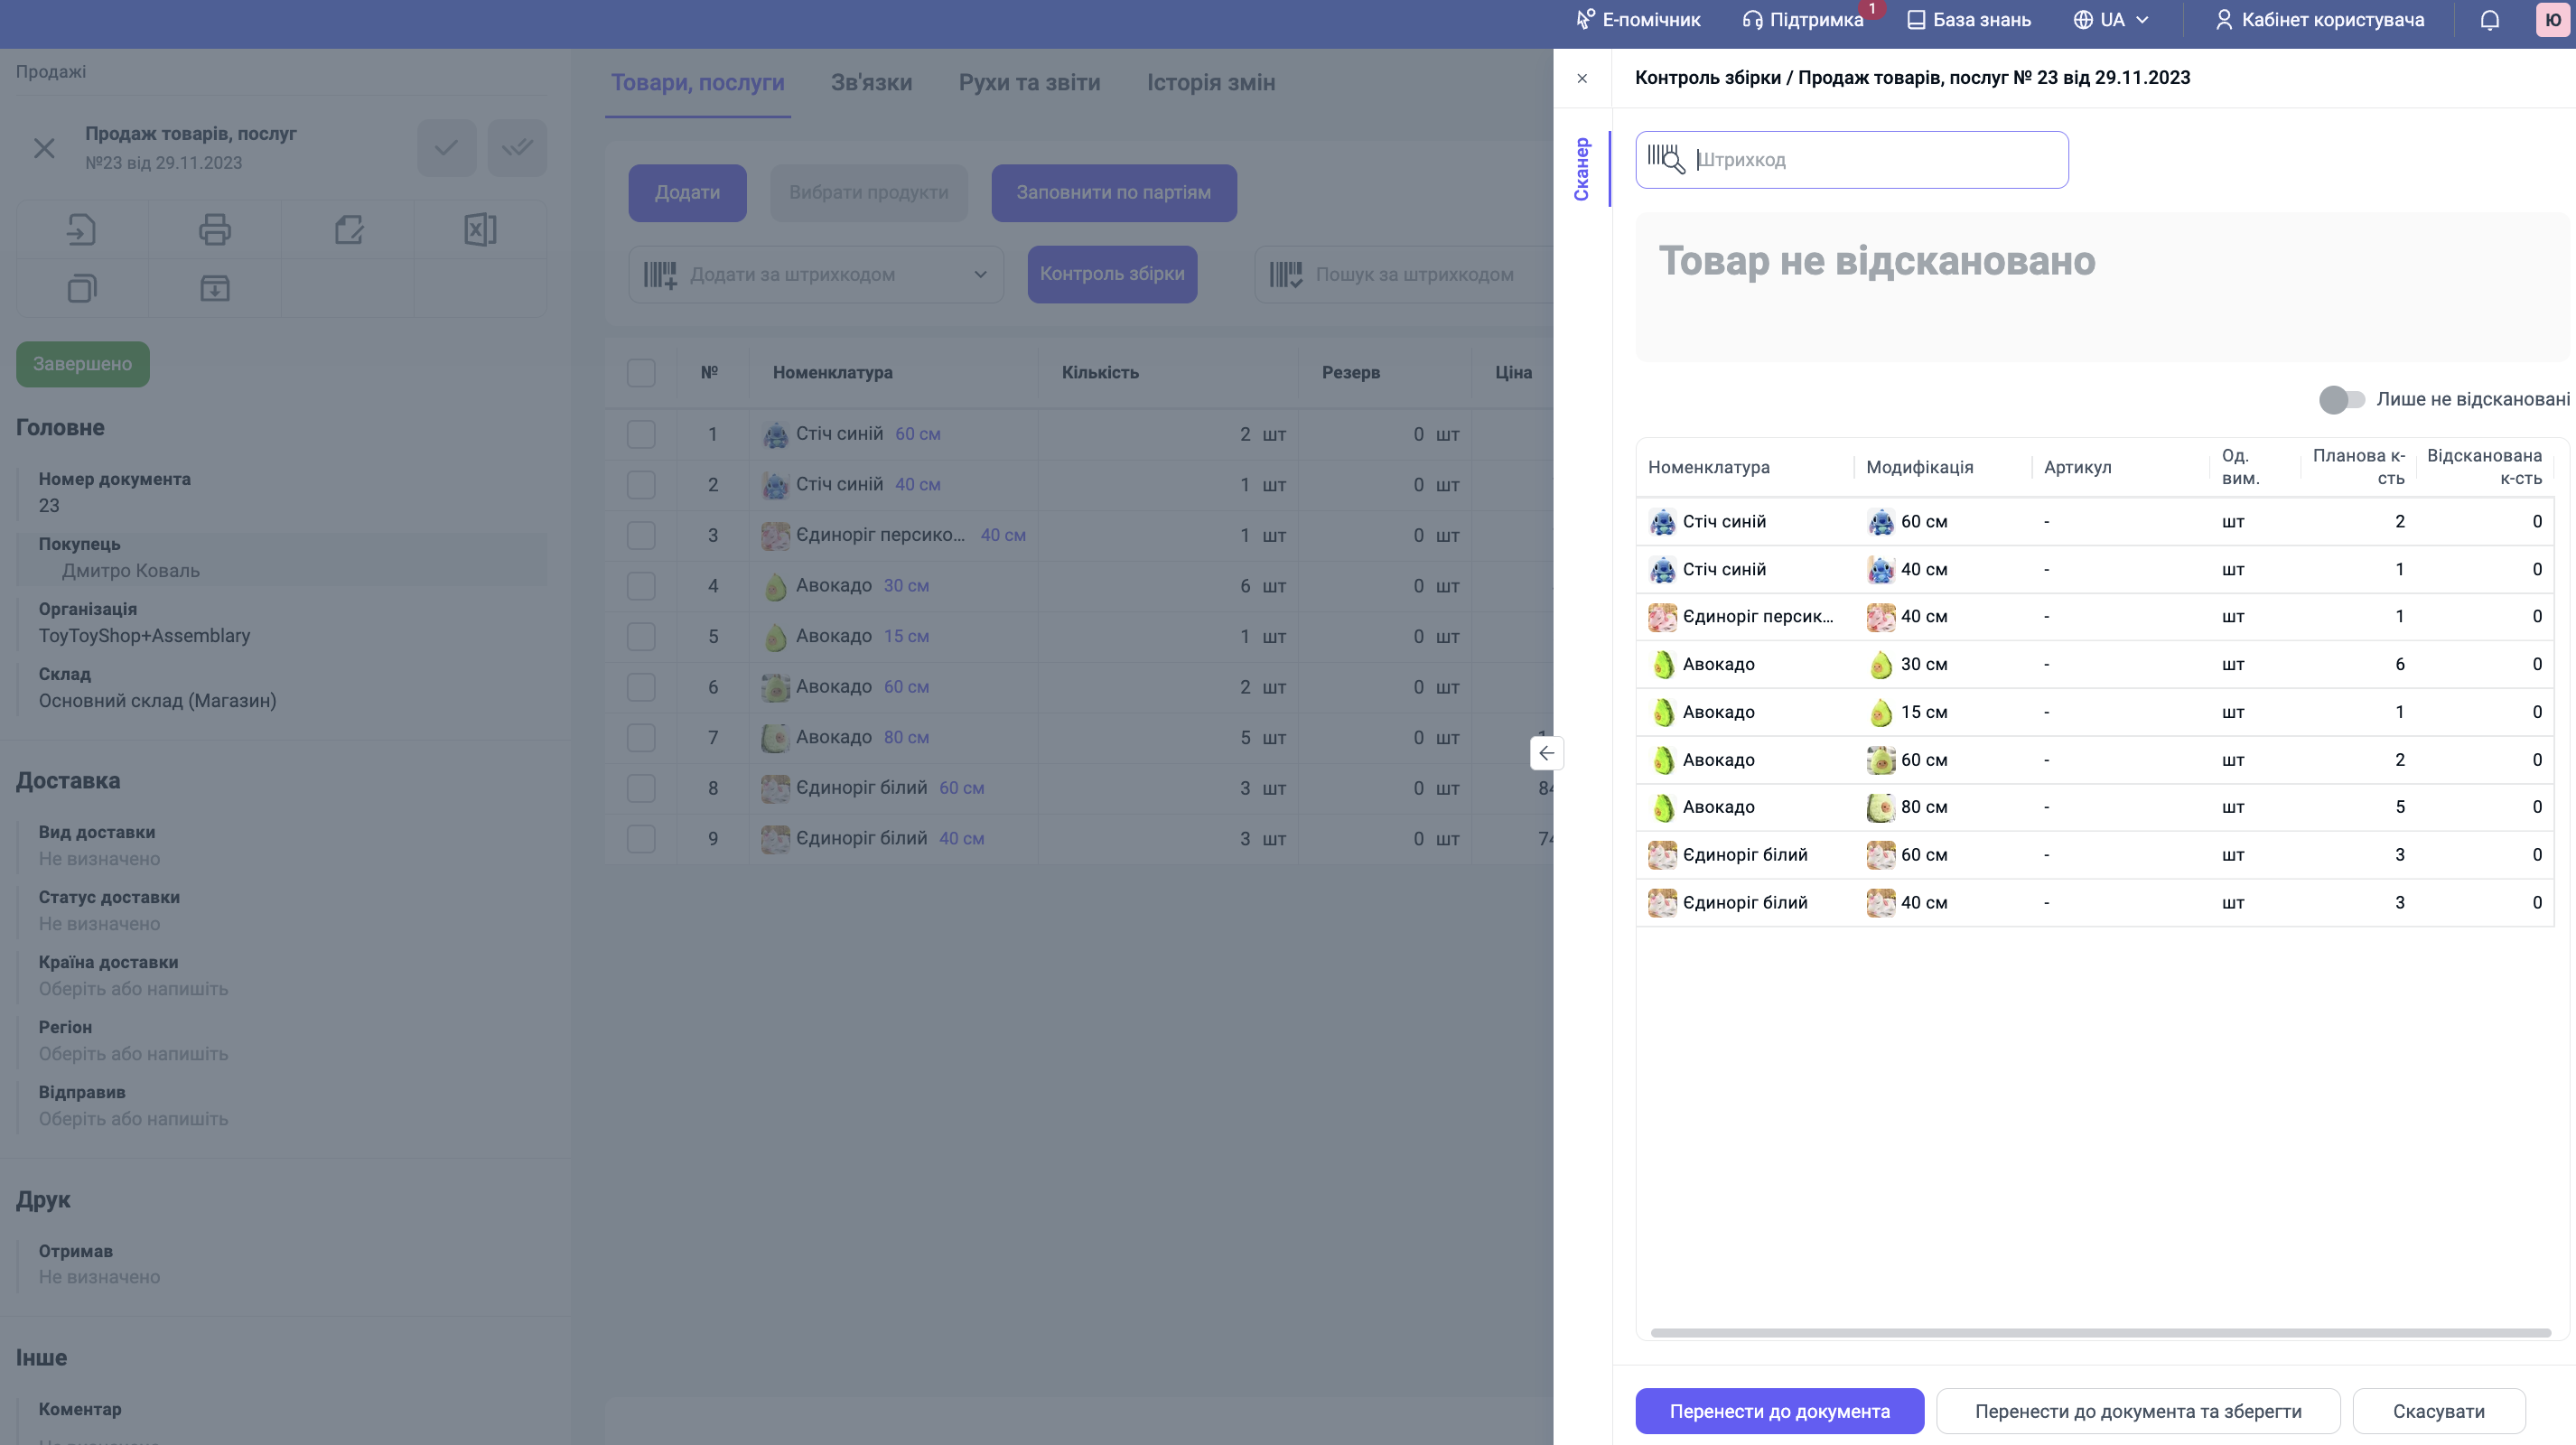Click the Excel export icon
Image resolution: width=2576 pixels, height=1445 pixels.
click(x=480, y=230)
